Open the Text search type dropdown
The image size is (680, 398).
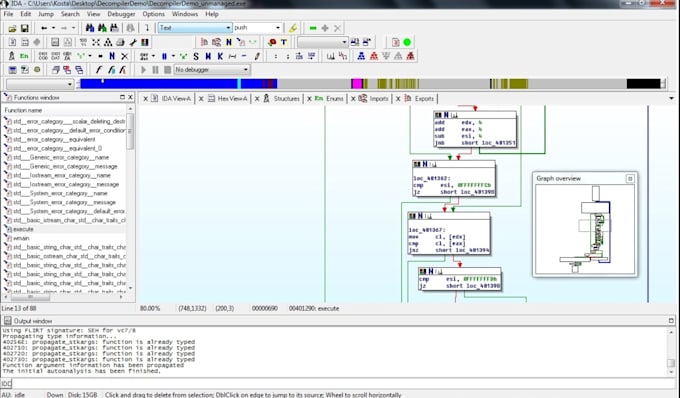tap(195, 28)
